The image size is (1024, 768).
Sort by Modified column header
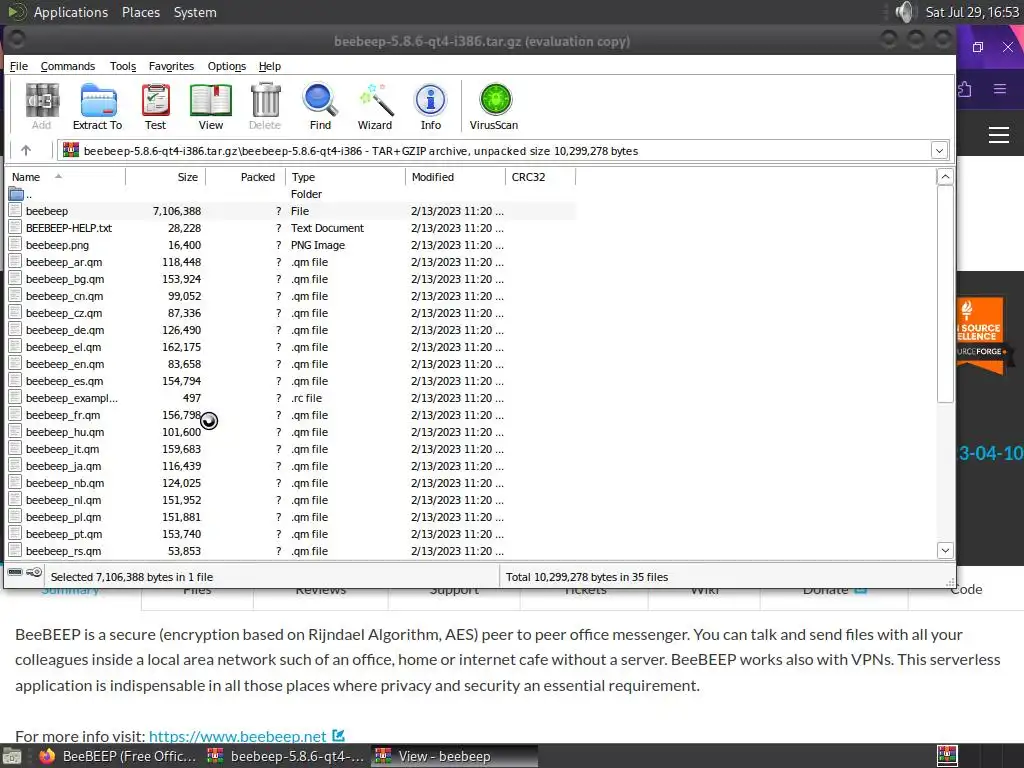point(455,177)
